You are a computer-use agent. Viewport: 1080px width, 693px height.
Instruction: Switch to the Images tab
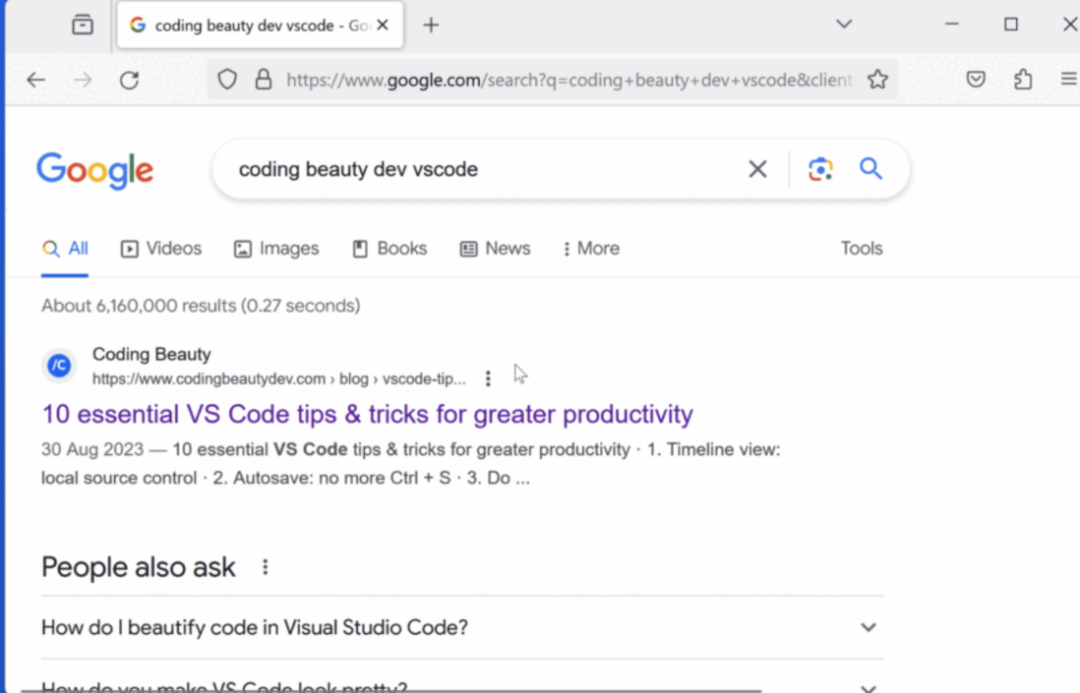277,249
